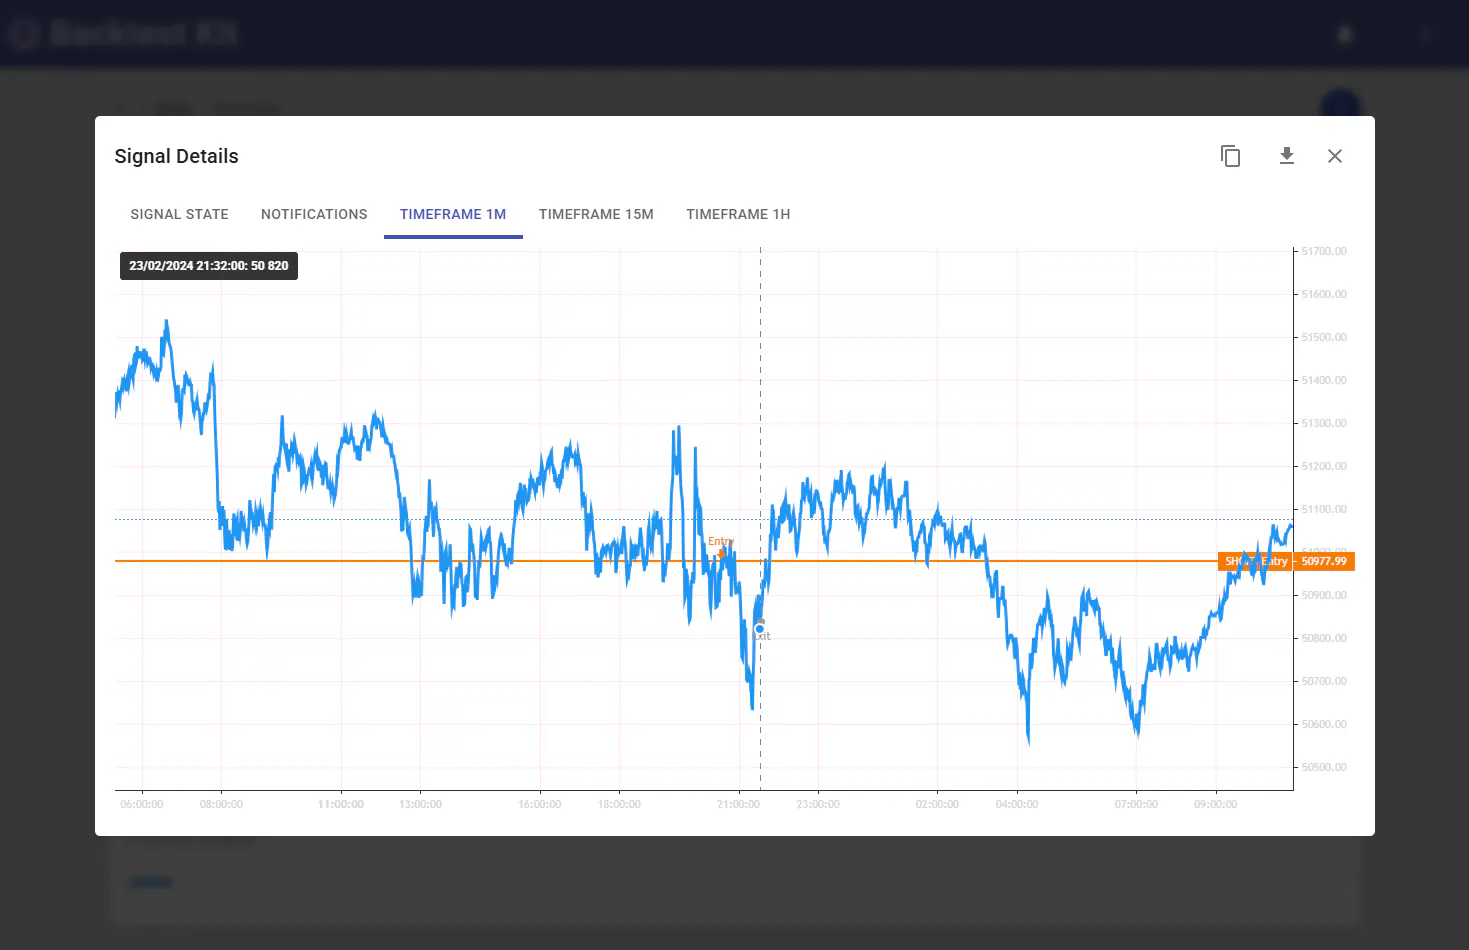Click the 04:00:00 time axis label
Viewport: 1469px width, 950px height.
1017,804
